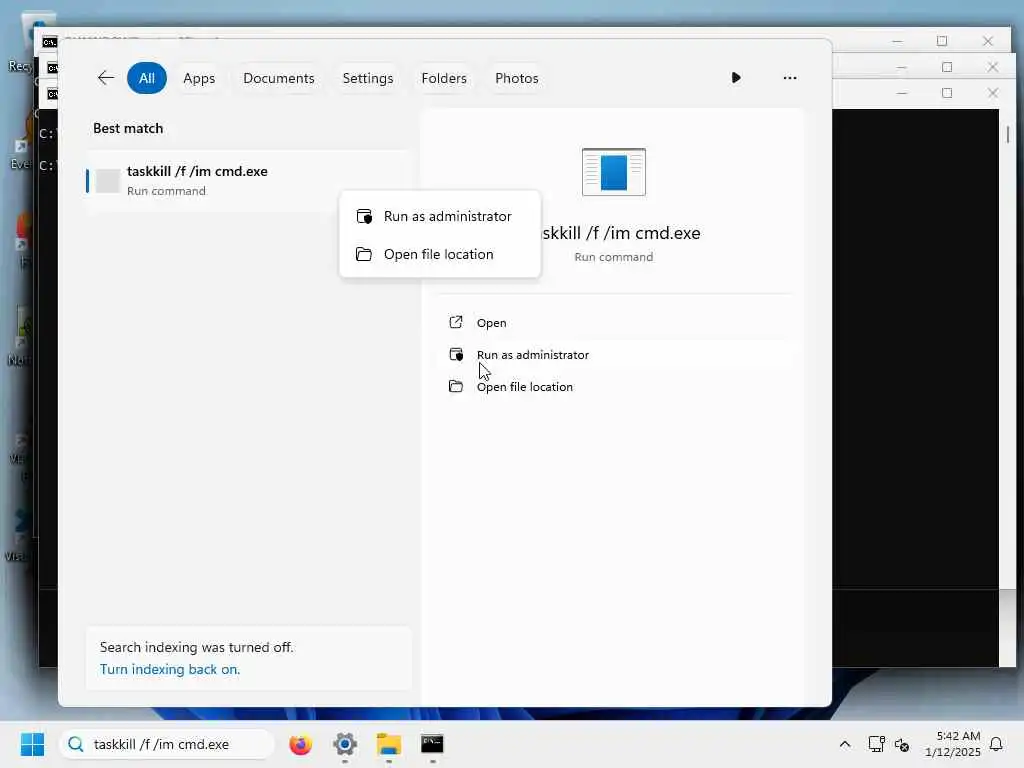Switch to the Photos filter tab

[517, 78]
